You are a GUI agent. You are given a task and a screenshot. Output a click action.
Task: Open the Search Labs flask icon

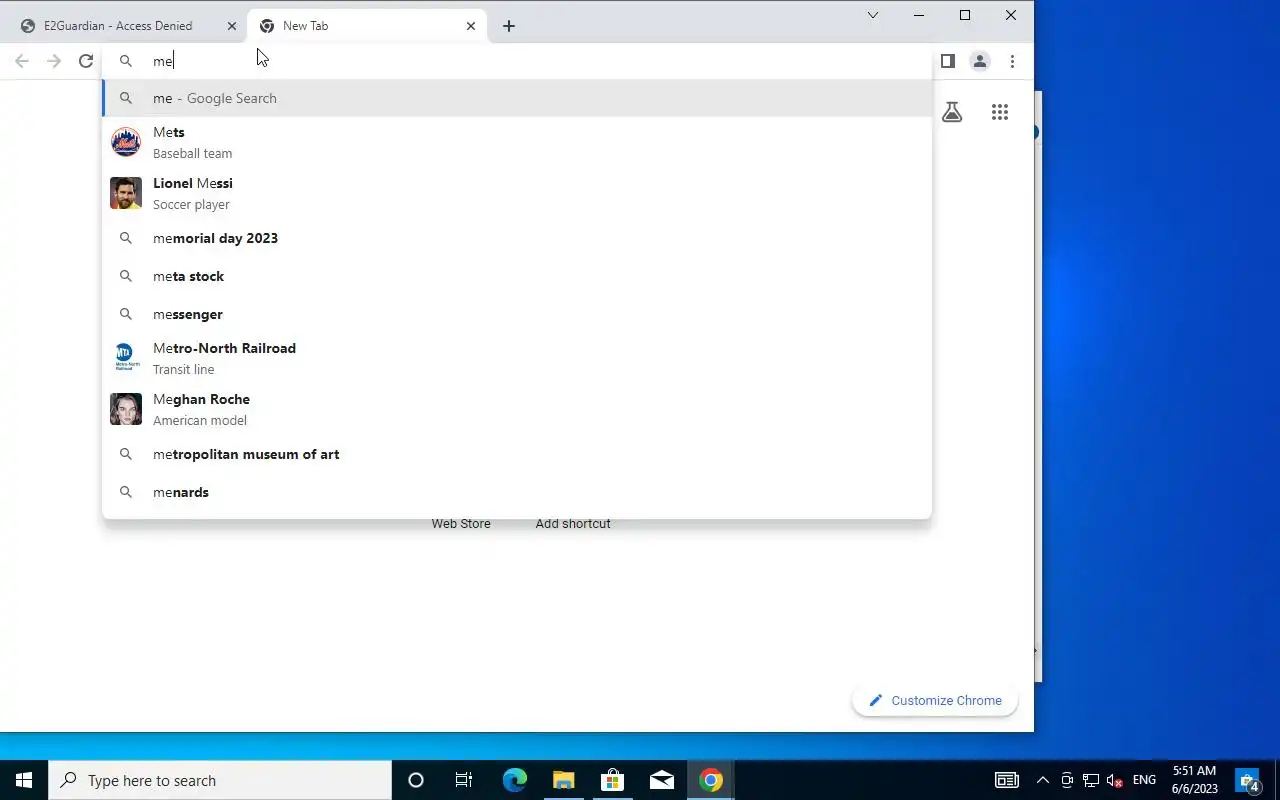[952, 112]
